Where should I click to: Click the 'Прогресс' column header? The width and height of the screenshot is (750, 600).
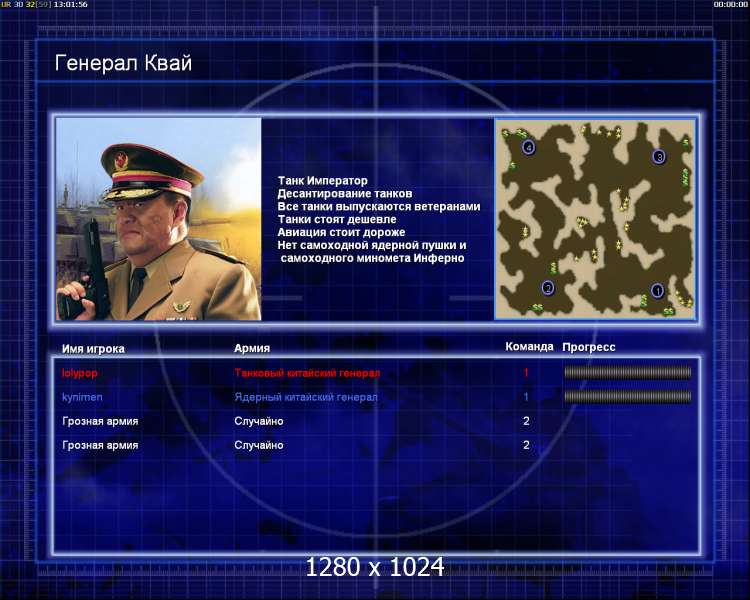click(589, 347)
